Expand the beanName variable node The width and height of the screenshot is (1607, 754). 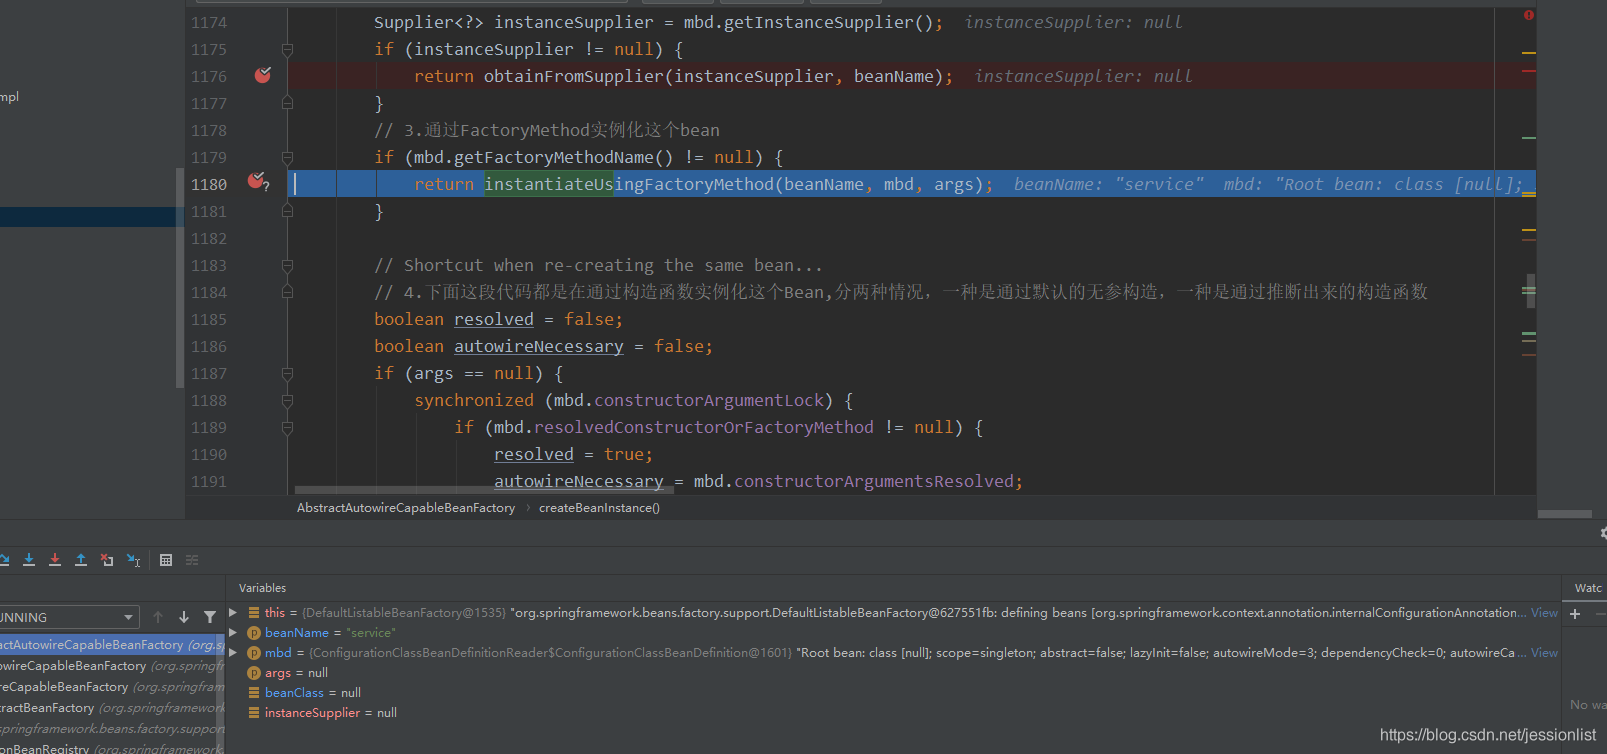[233, 632]
